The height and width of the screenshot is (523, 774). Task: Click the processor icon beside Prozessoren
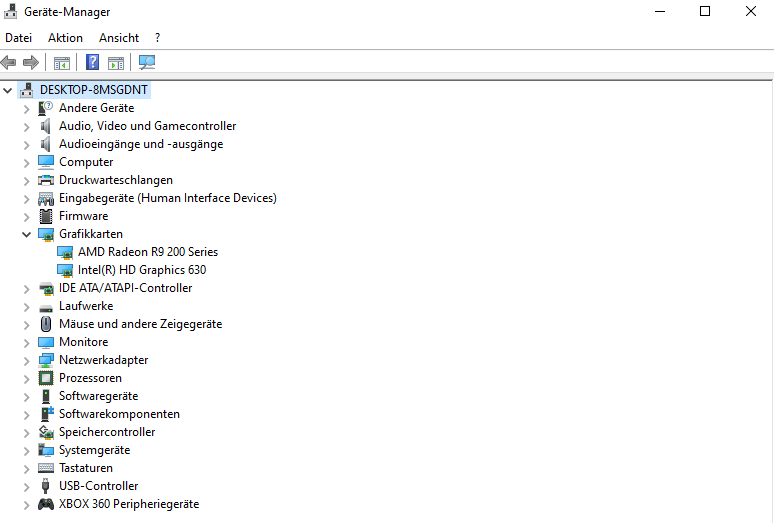click(x=46, y=378)
